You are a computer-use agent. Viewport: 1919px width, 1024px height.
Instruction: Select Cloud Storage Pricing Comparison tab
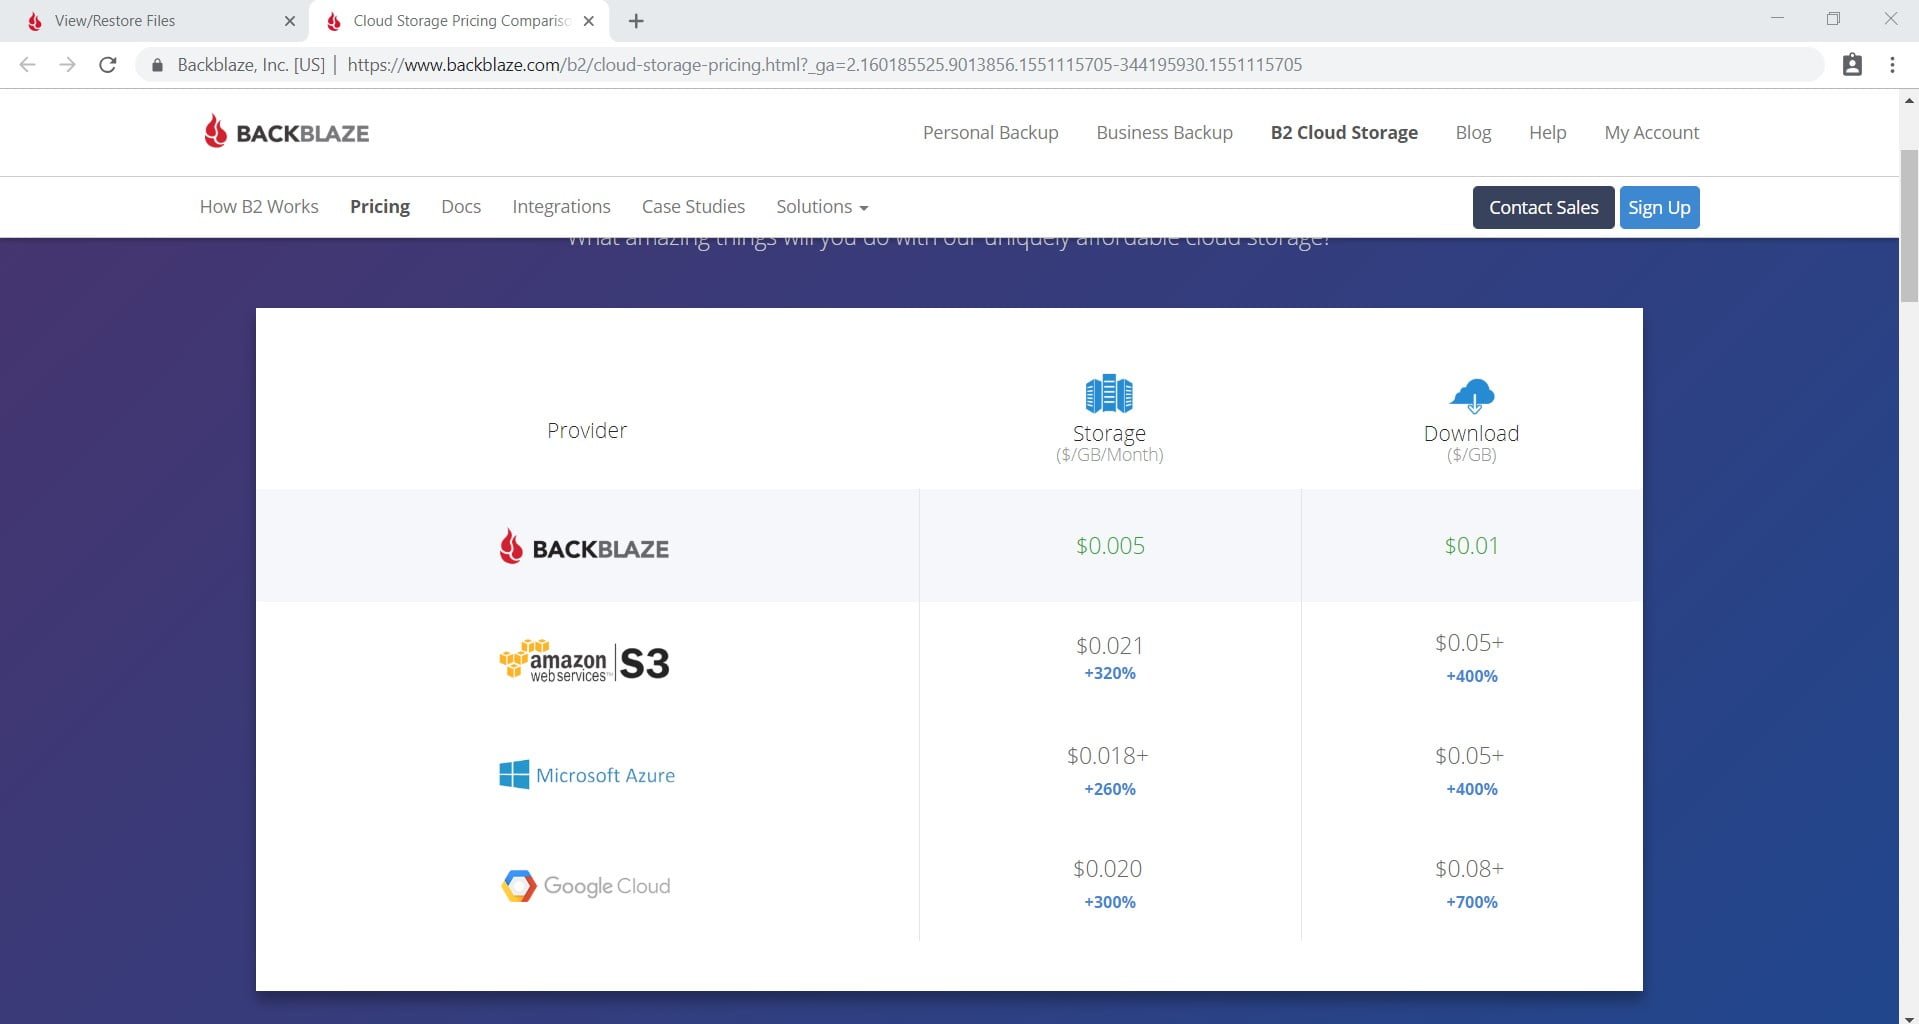pyautogui.click(x=458, y=21)
